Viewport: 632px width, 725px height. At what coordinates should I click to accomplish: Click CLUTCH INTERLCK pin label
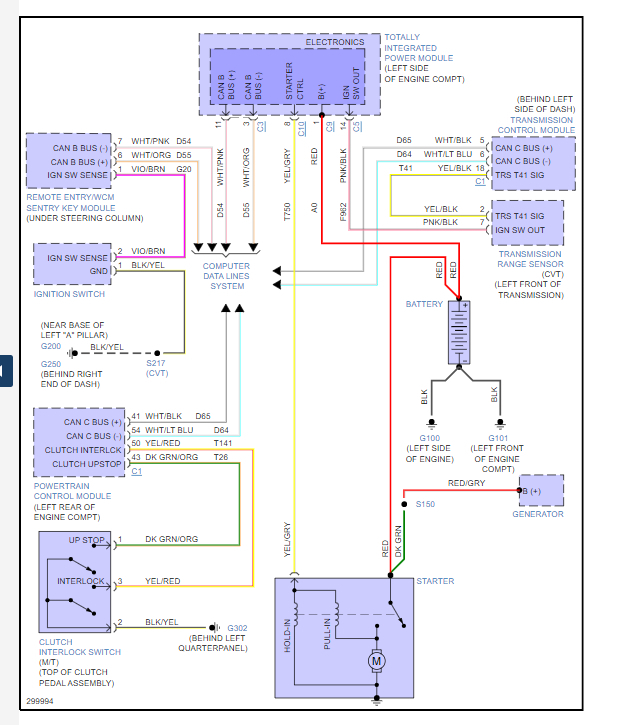click(83, 450)
